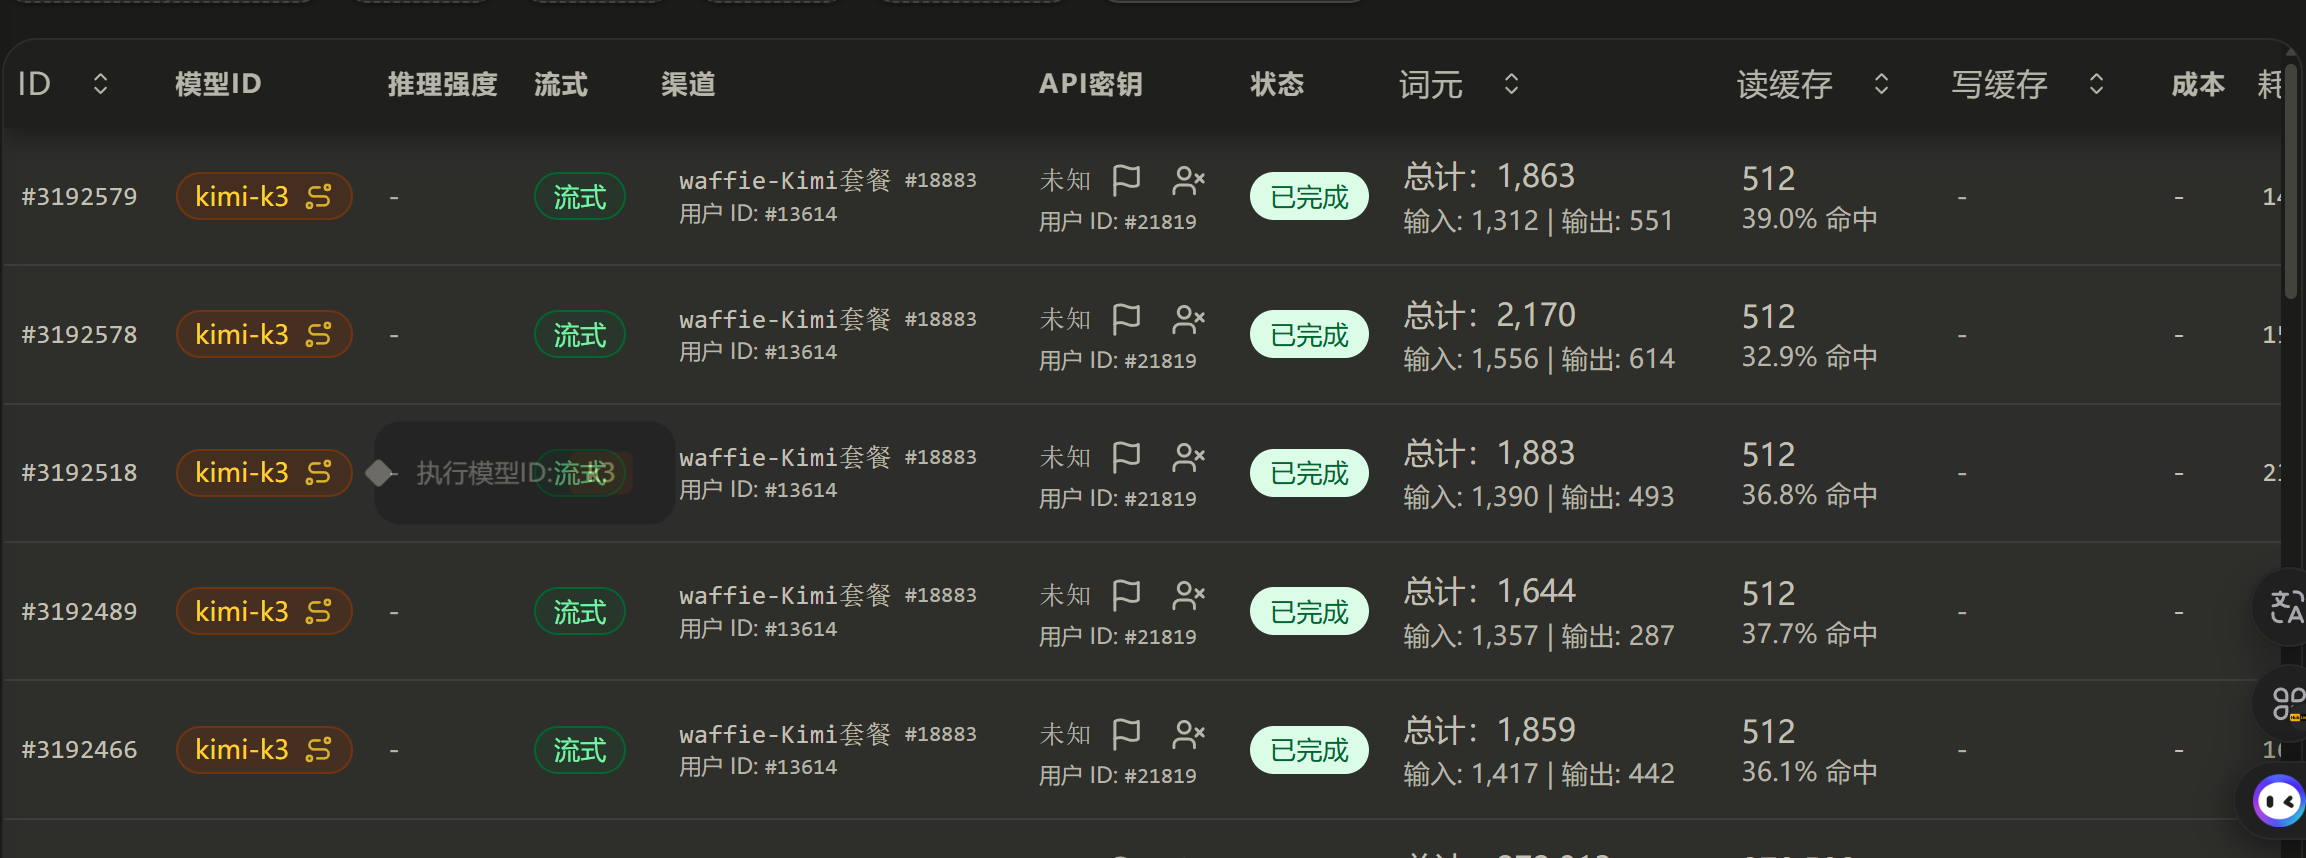Click the 流式 column header
The height and width of the screenshot is (858, 2306).
point(561,84)
